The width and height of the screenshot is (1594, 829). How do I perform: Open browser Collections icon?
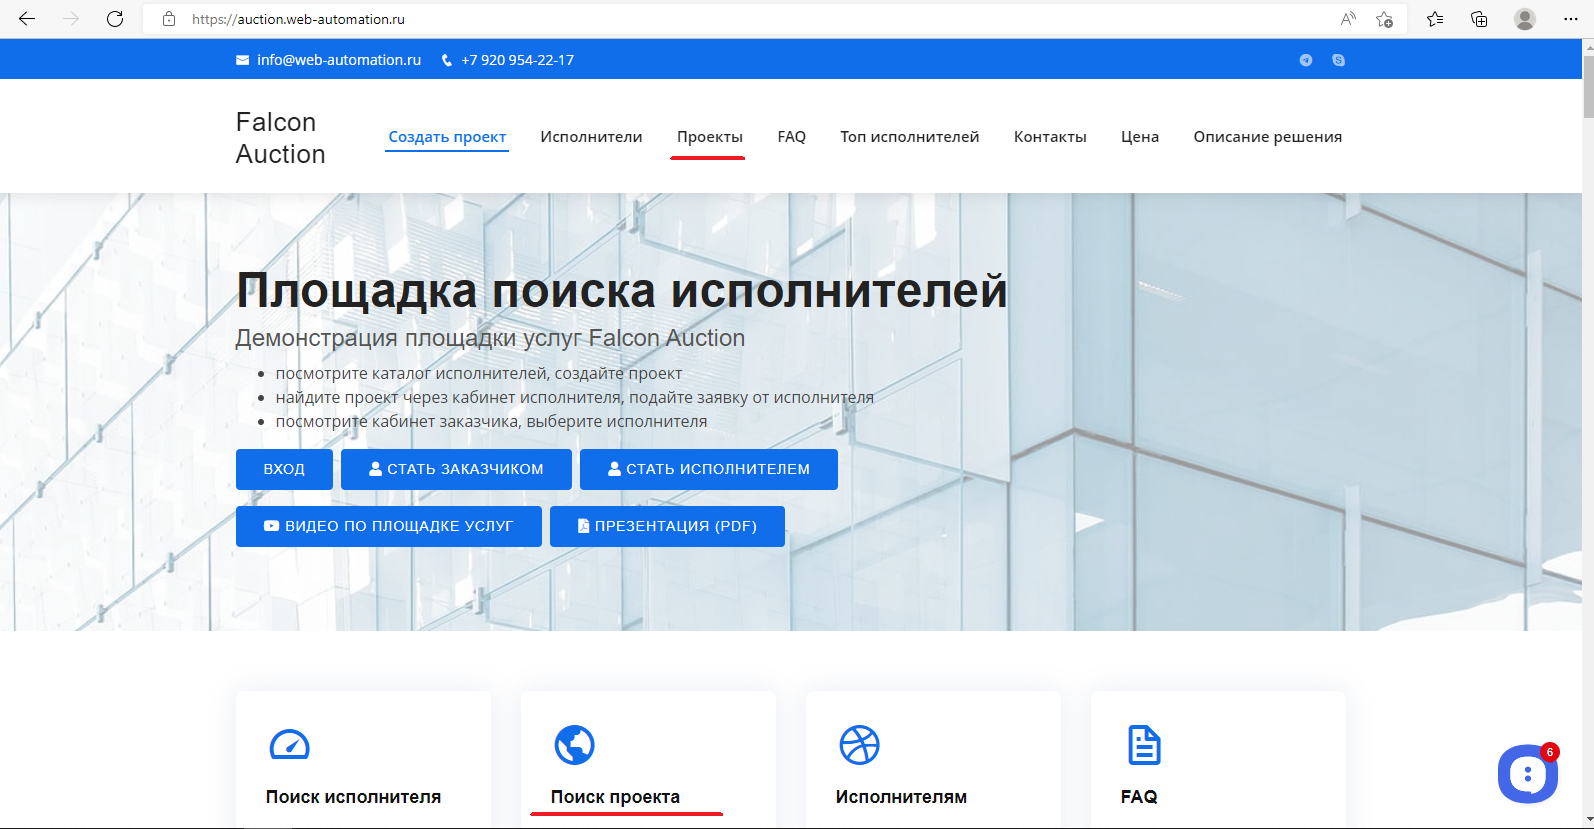[x=1479, y=19]
